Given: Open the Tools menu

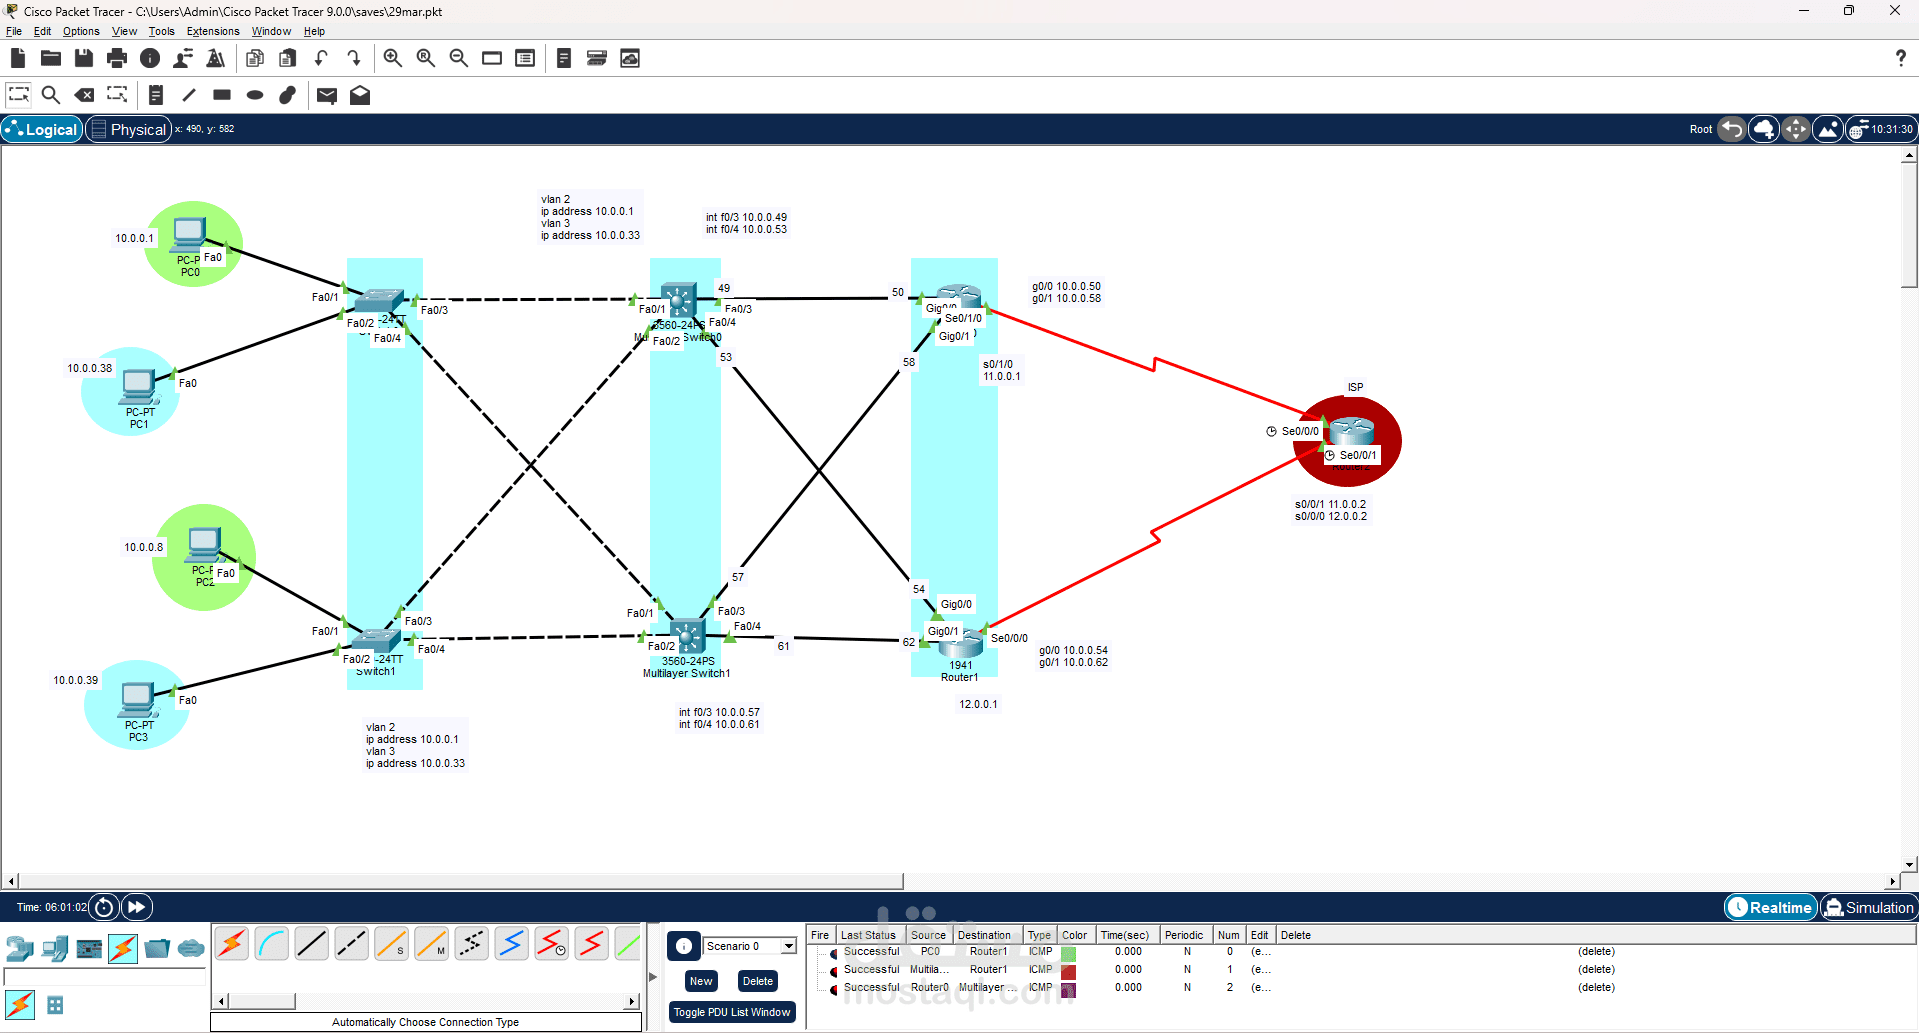Looking at the screenshot, I should (162, 31).
